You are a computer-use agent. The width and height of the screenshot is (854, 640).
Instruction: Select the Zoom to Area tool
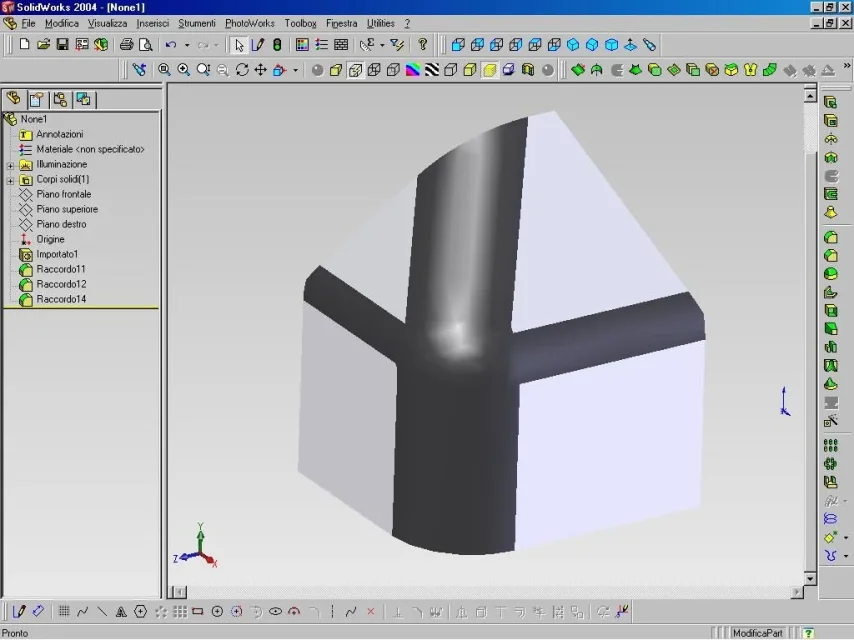tap(184, 70)
